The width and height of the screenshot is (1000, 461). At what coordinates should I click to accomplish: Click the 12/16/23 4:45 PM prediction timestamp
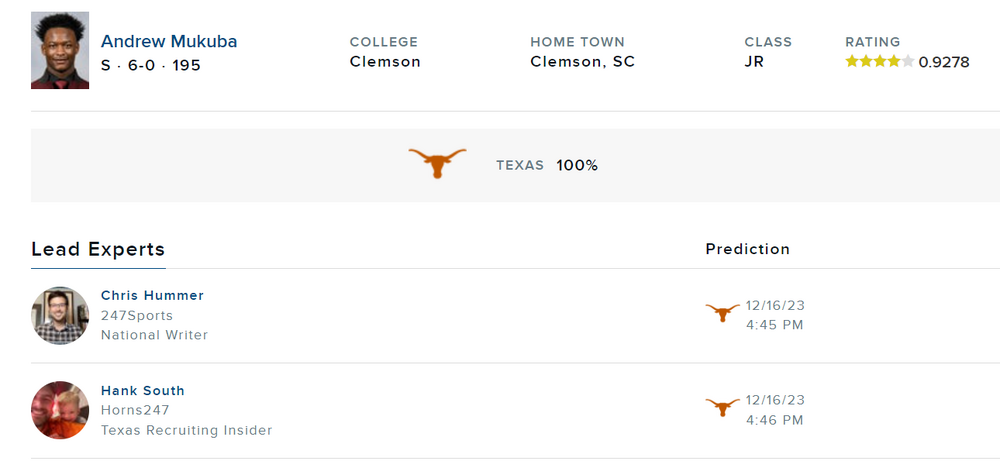coord(775,315)
